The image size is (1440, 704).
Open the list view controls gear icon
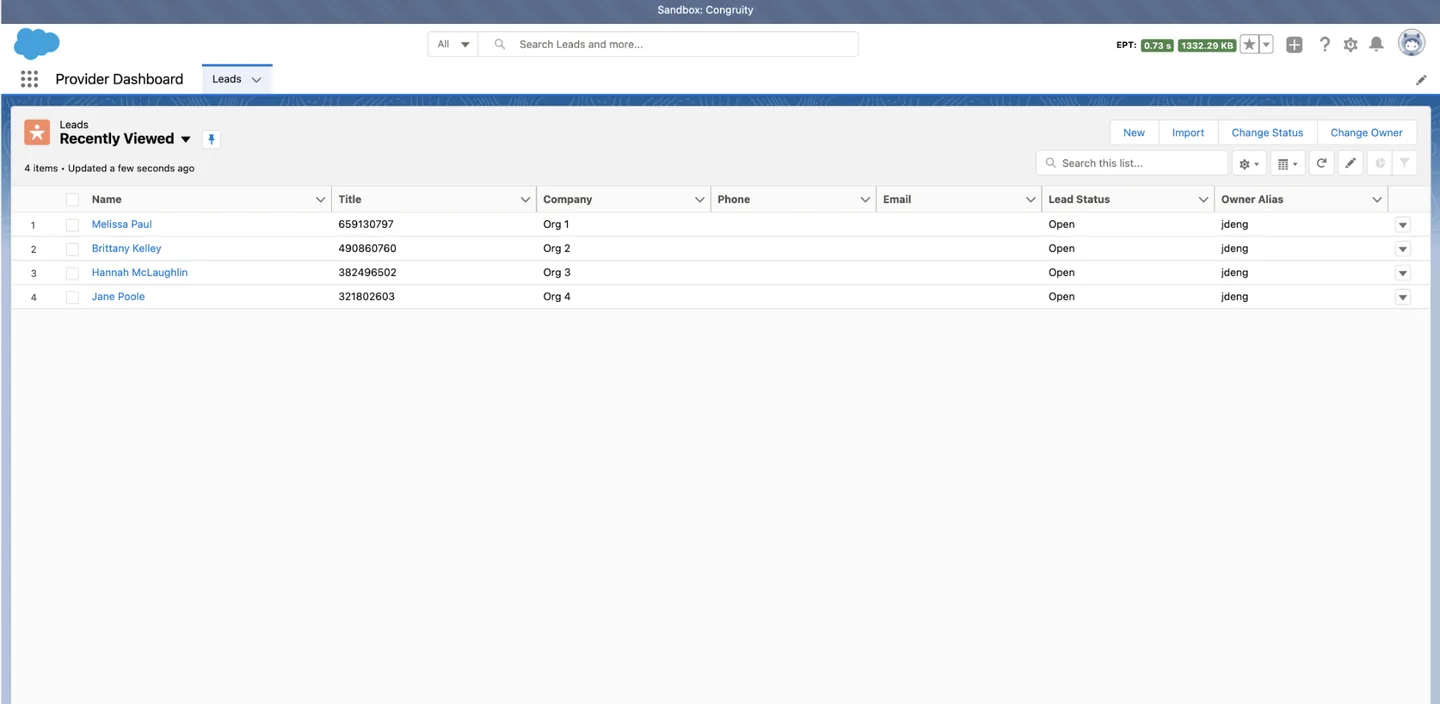[x=1247, y=162]
